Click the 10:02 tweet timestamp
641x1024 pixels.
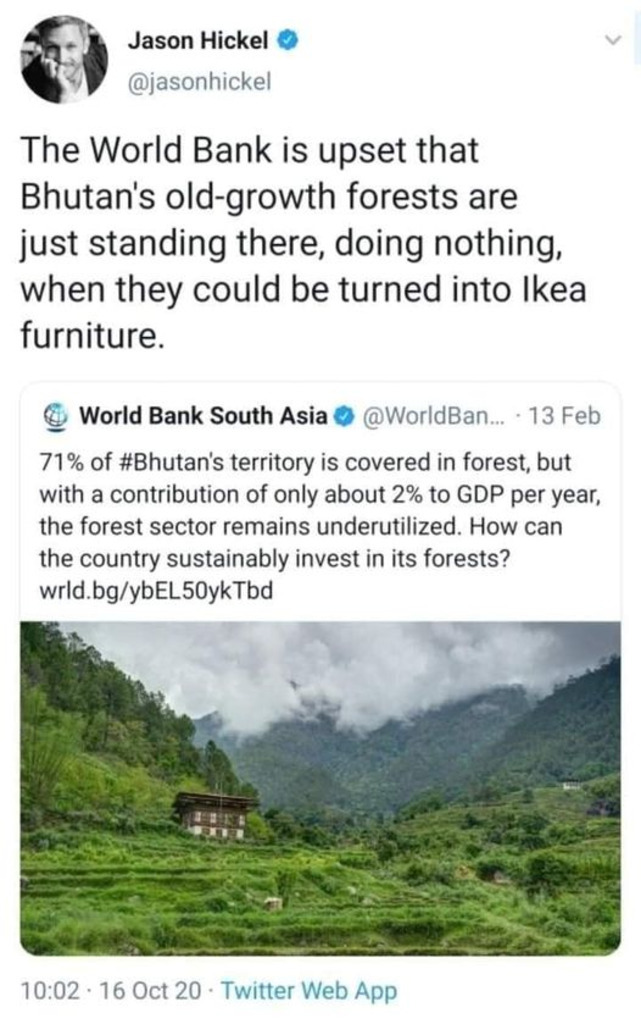click(x=46, y=991)
